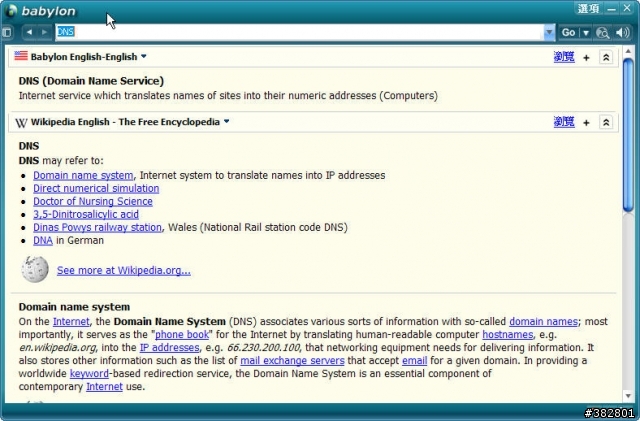Open Internet link before 'use.'
The image size is (640, 421).
tap(104, 387)
